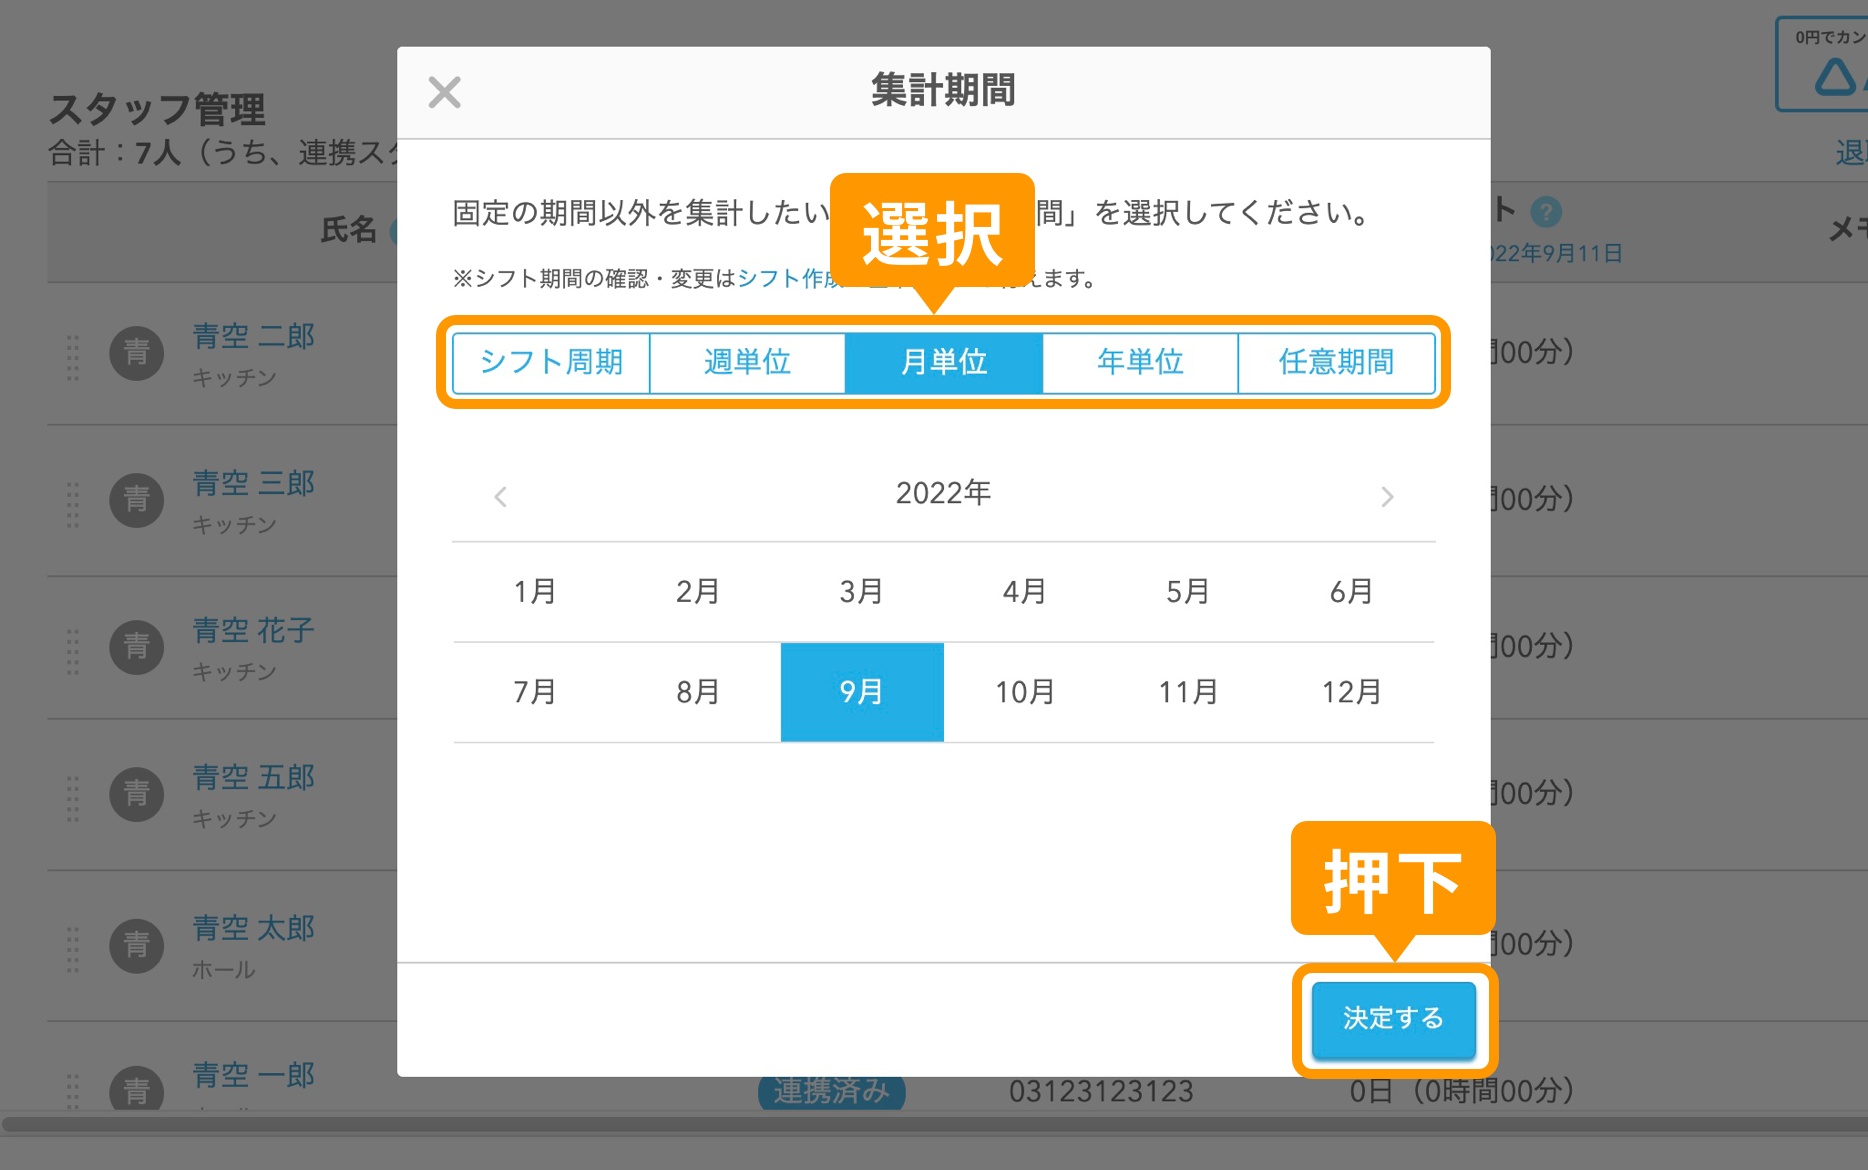Switch period mode to 任意期間
Viewport: 1868px width, 1170px height.
coord(1336,362)
